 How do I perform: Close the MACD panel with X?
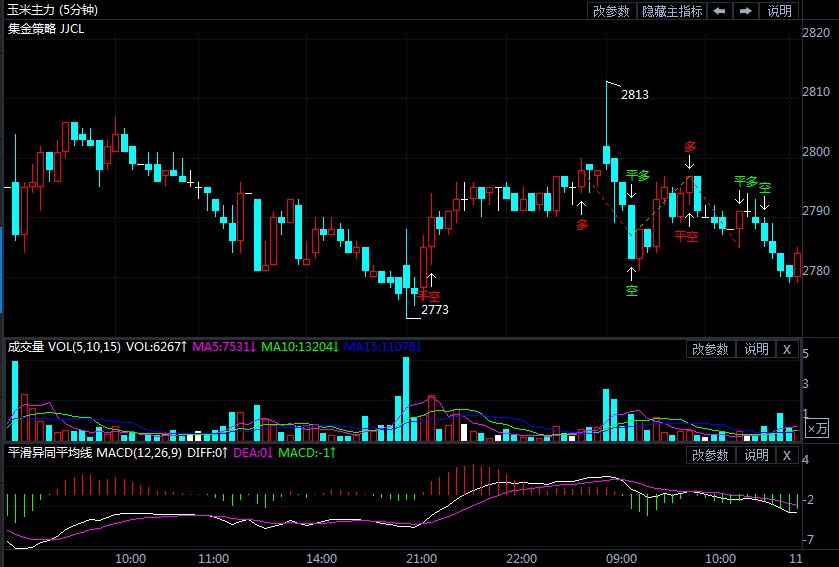(787, 455)
